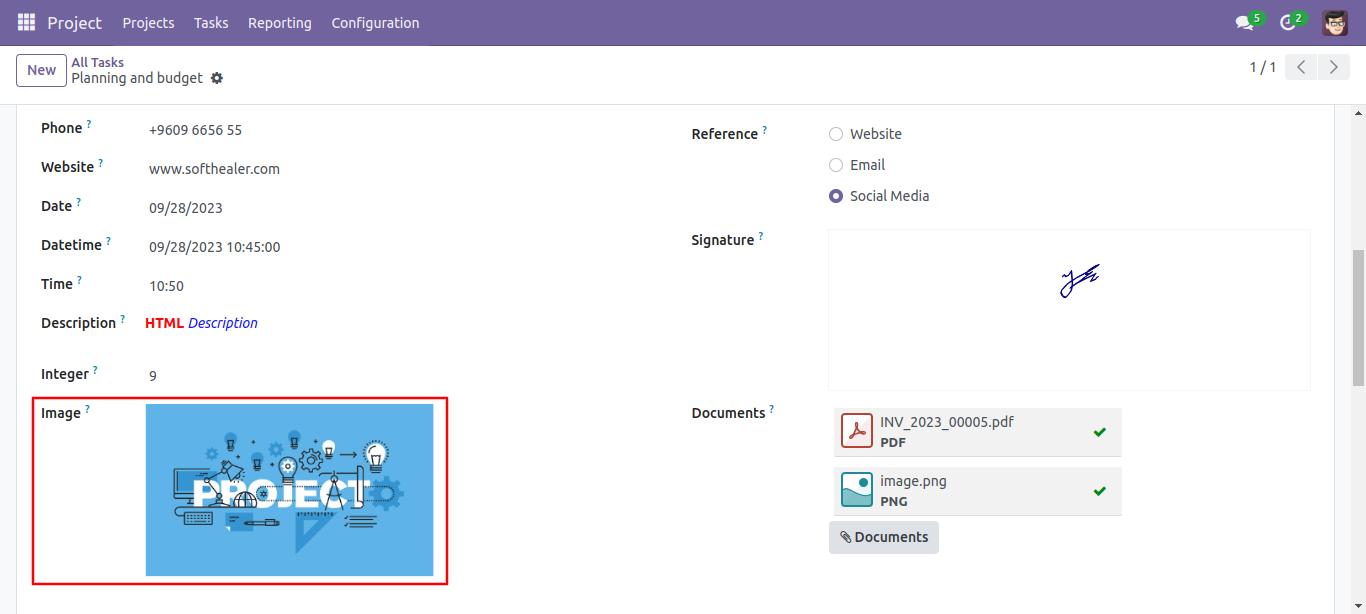Click the INV_2023_00005.pdf file name
This screenshot has height=614, width=1366.
(x=947, y=422)
